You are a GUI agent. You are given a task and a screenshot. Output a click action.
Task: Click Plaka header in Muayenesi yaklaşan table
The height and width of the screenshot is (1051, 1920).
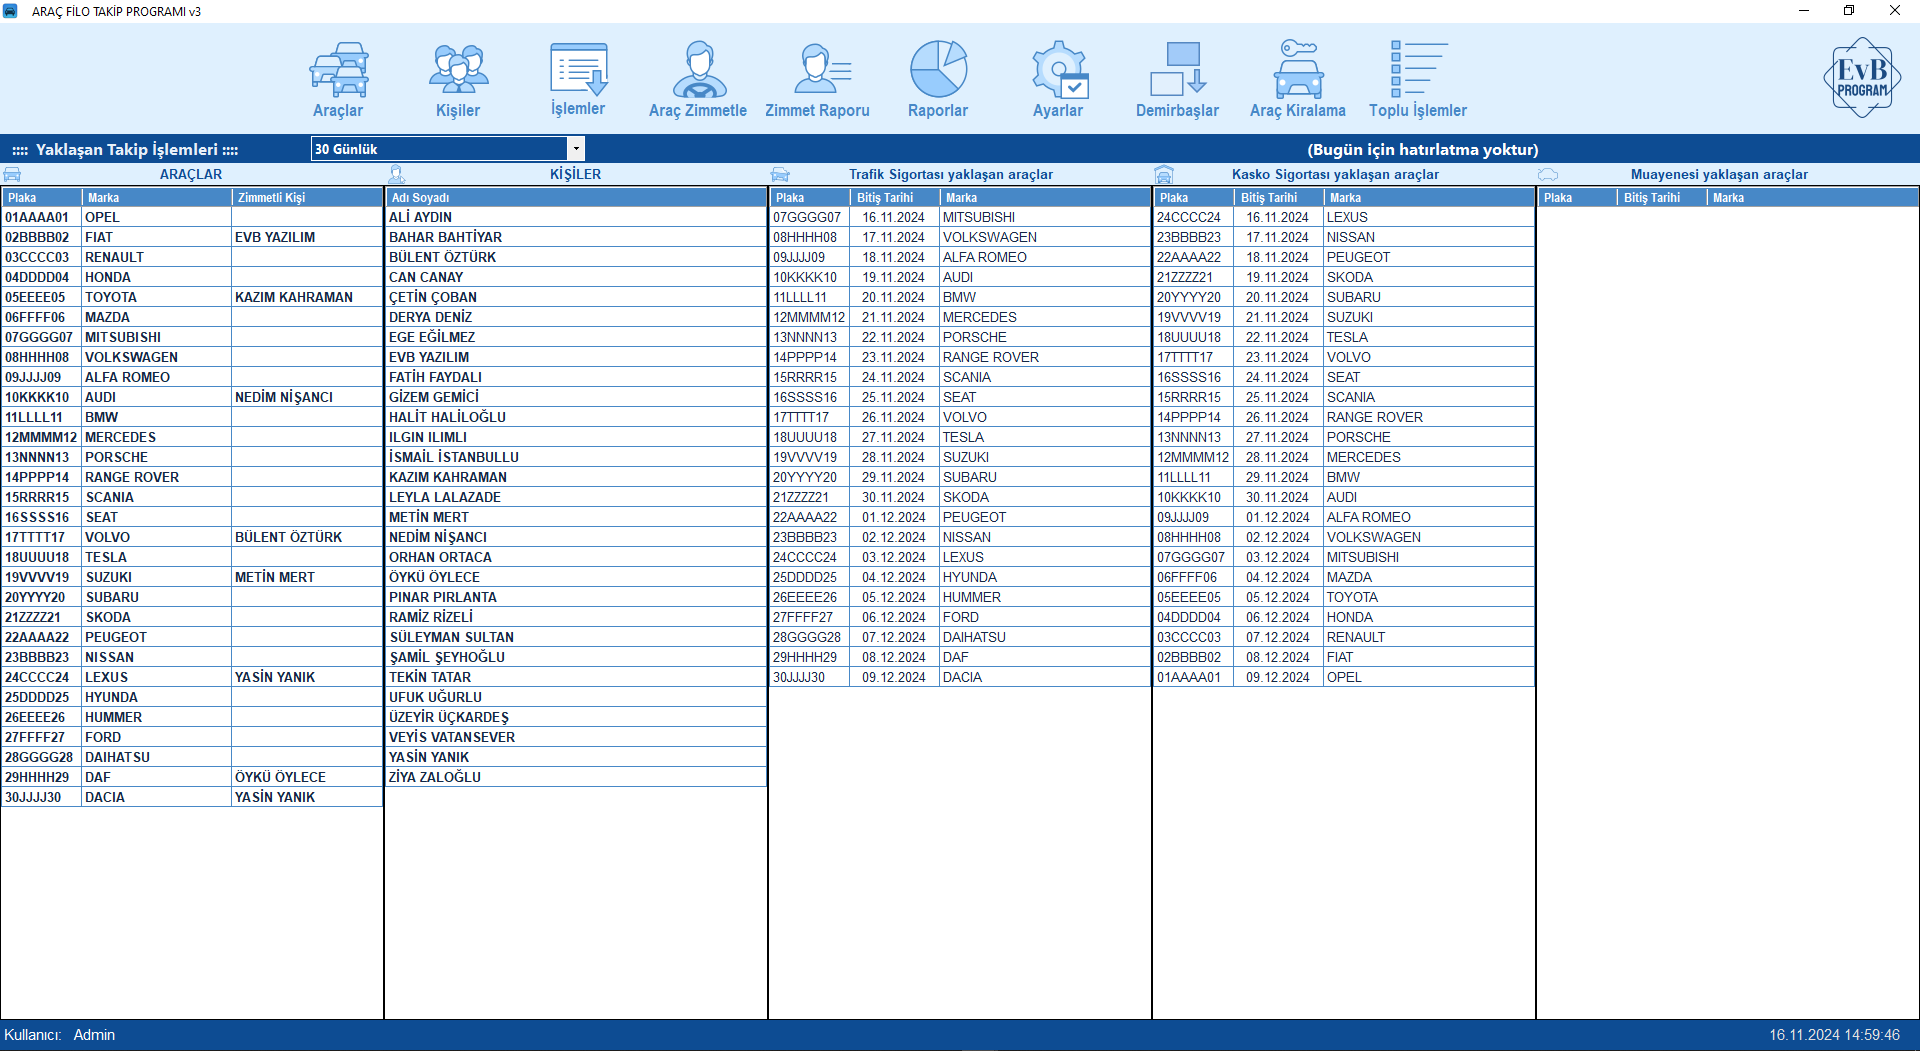coord(1576,198)
